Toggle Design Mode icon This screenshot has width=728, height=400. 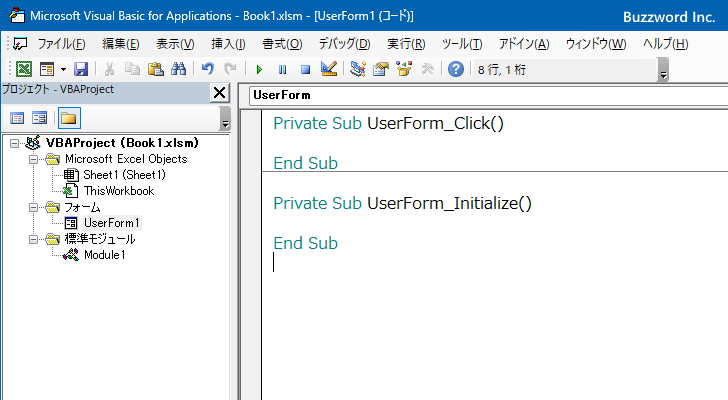(329, 69)
